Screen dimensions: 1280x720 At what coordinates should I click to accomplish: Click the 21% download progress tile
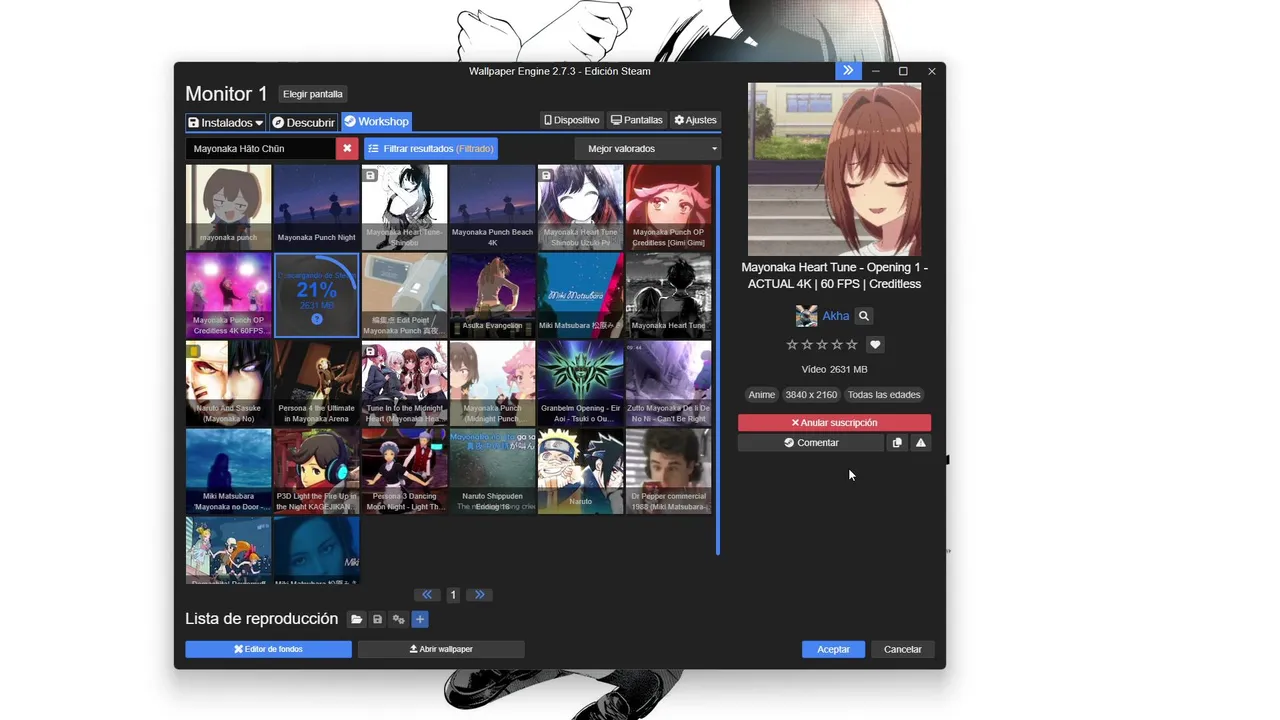316,295
